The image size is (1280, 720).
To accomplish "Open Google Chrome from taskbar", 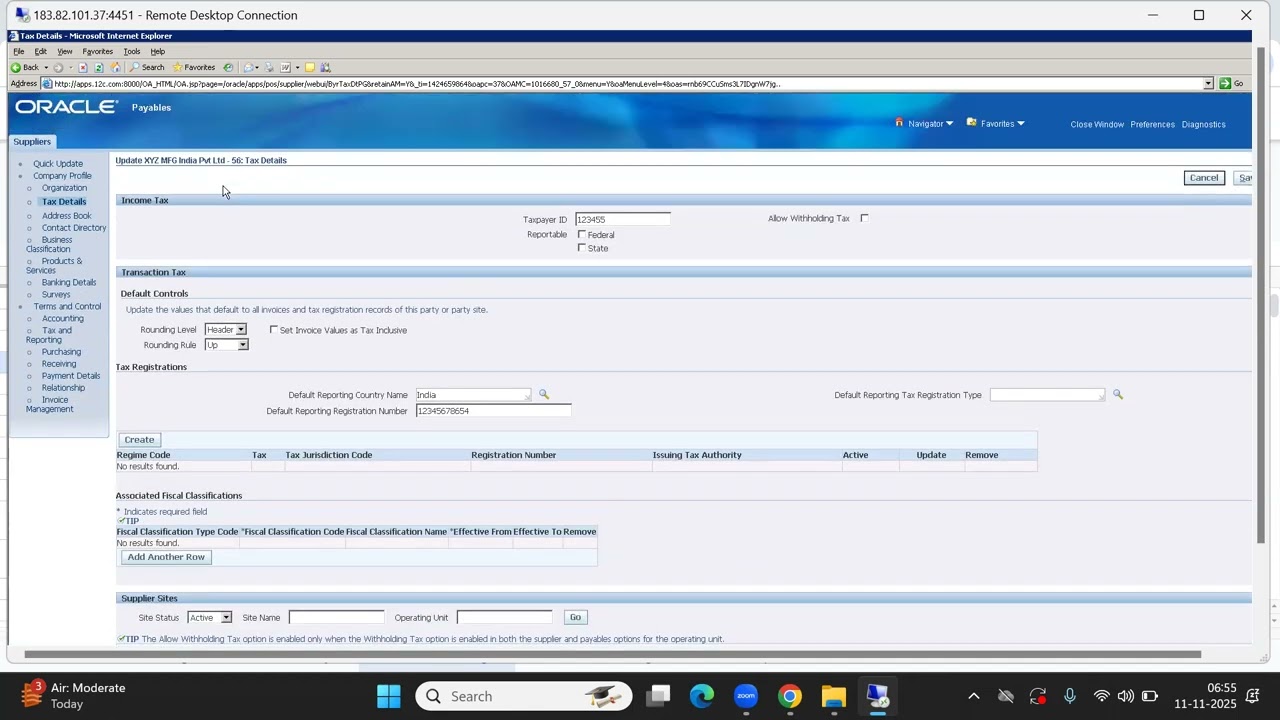I will click(x=790, y=696).
